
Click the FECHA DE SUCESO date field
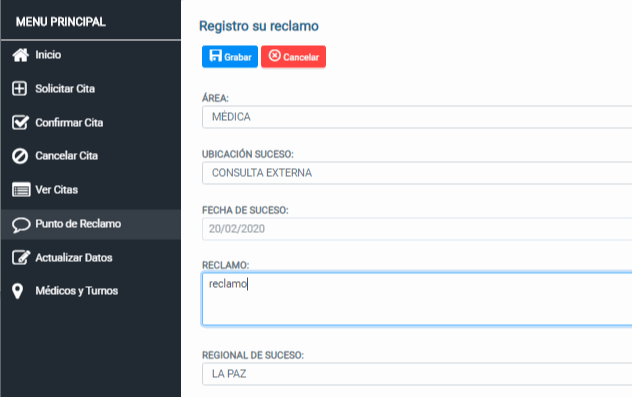417,229
